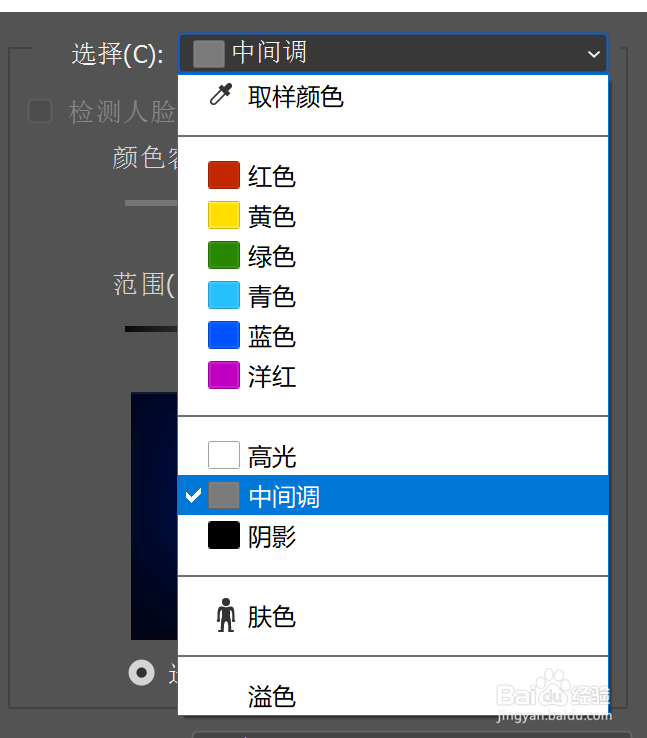Click the magenta swatch next to 洋红
The height and width of the screenshot is (738, 647).
(224, 376)
